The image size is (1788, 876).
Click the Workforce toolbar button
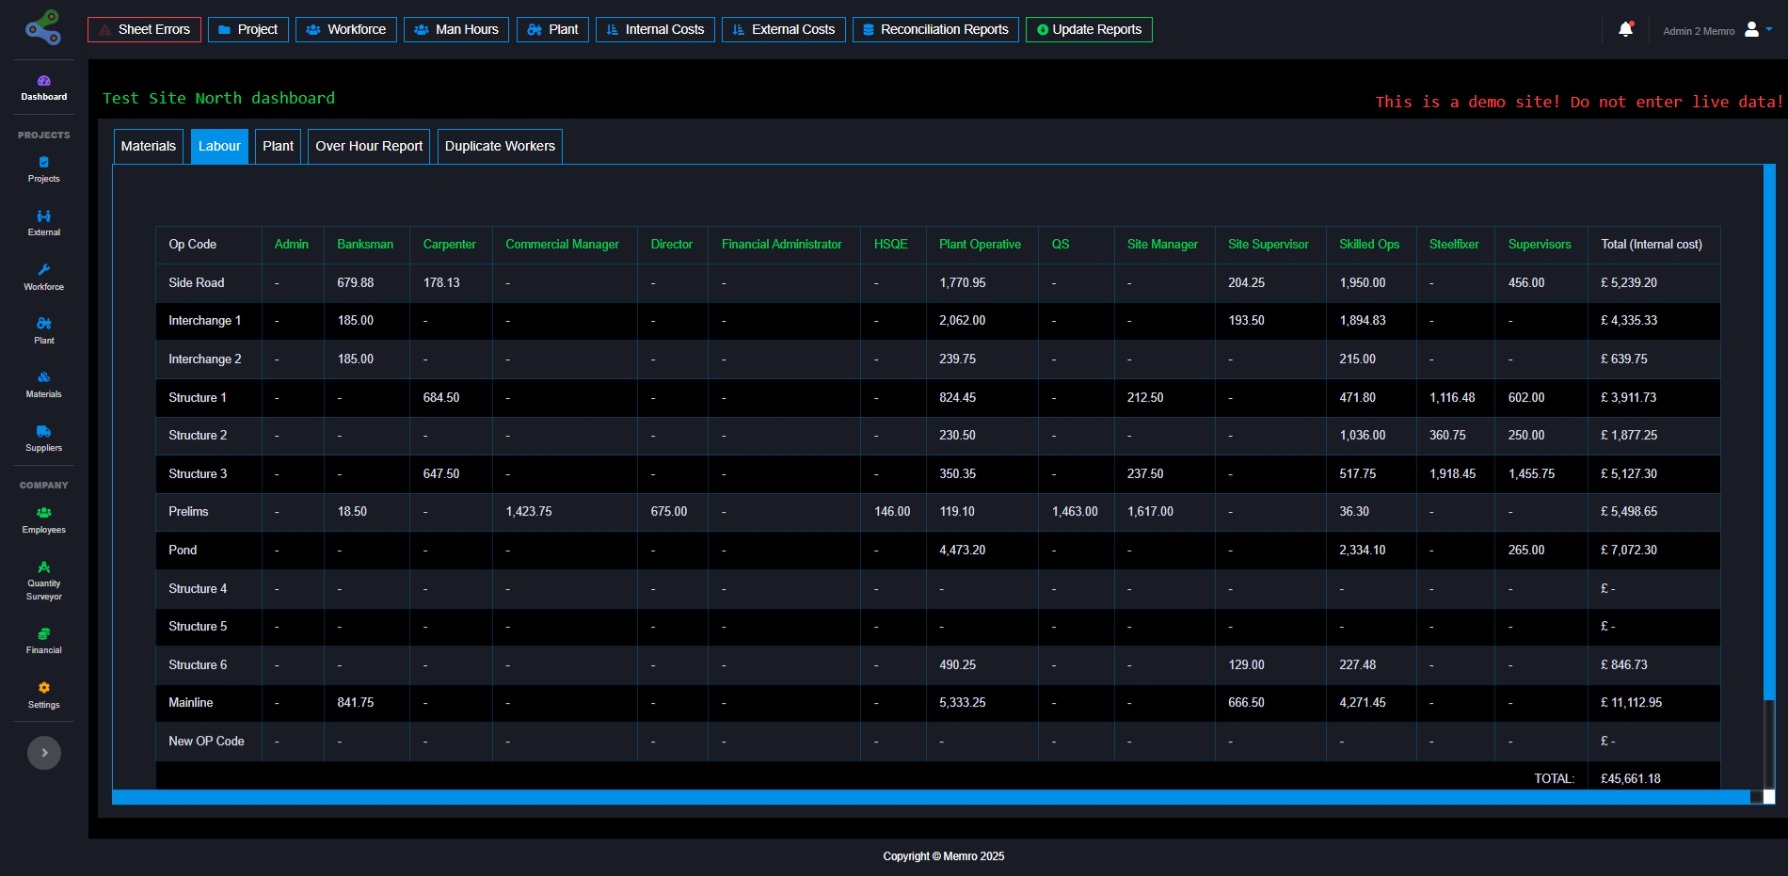346,30
